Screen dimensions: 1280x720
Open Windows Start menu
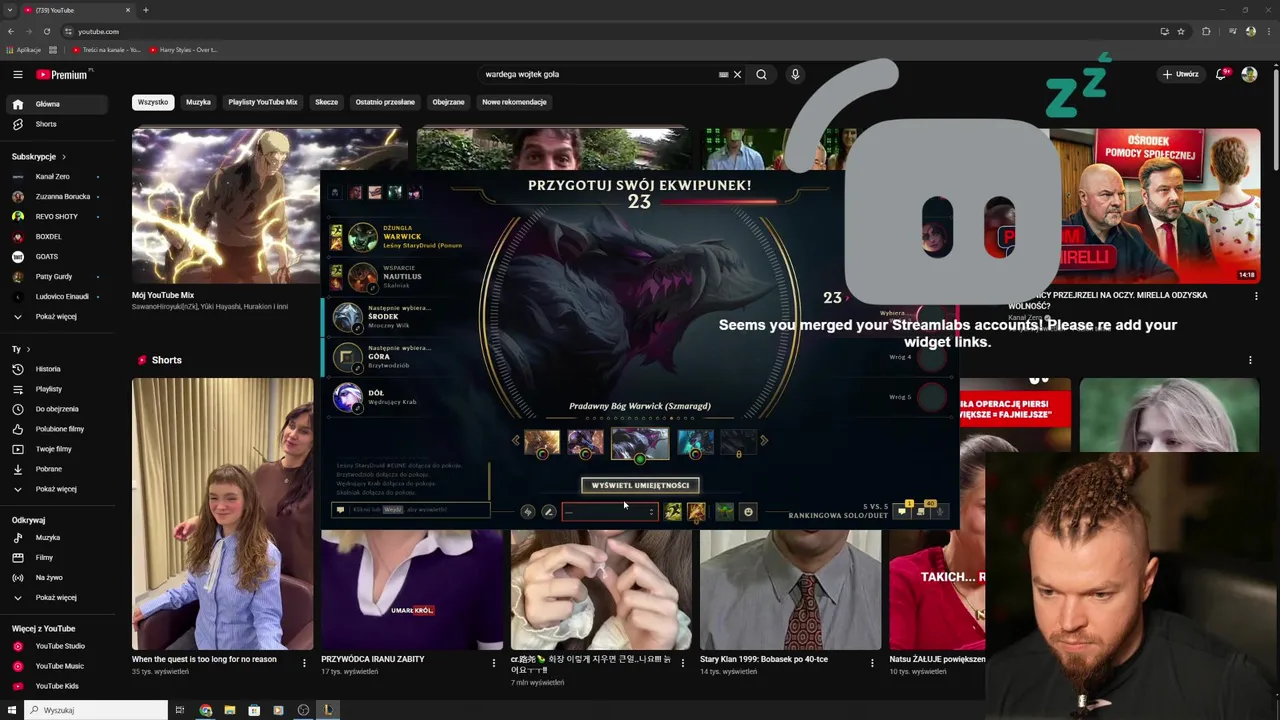(10, 710)
